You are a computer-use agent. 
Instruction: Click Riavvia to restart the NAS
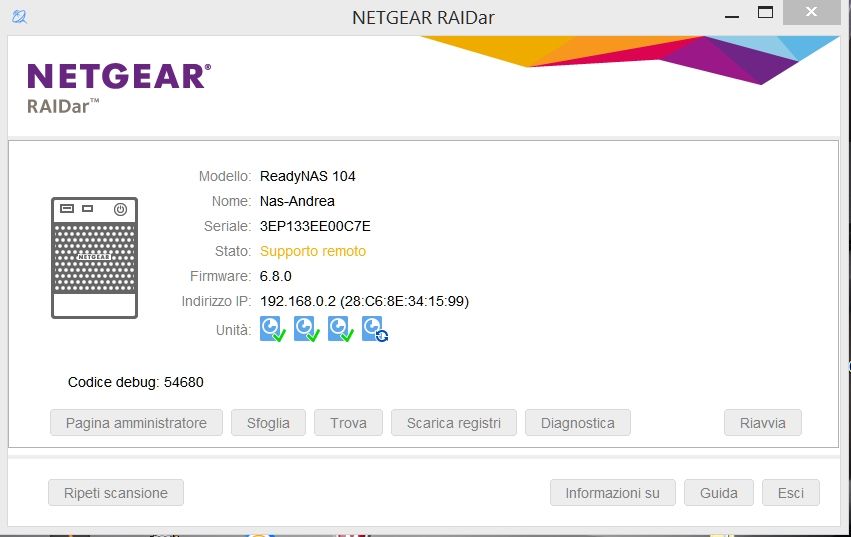[763, 423]
